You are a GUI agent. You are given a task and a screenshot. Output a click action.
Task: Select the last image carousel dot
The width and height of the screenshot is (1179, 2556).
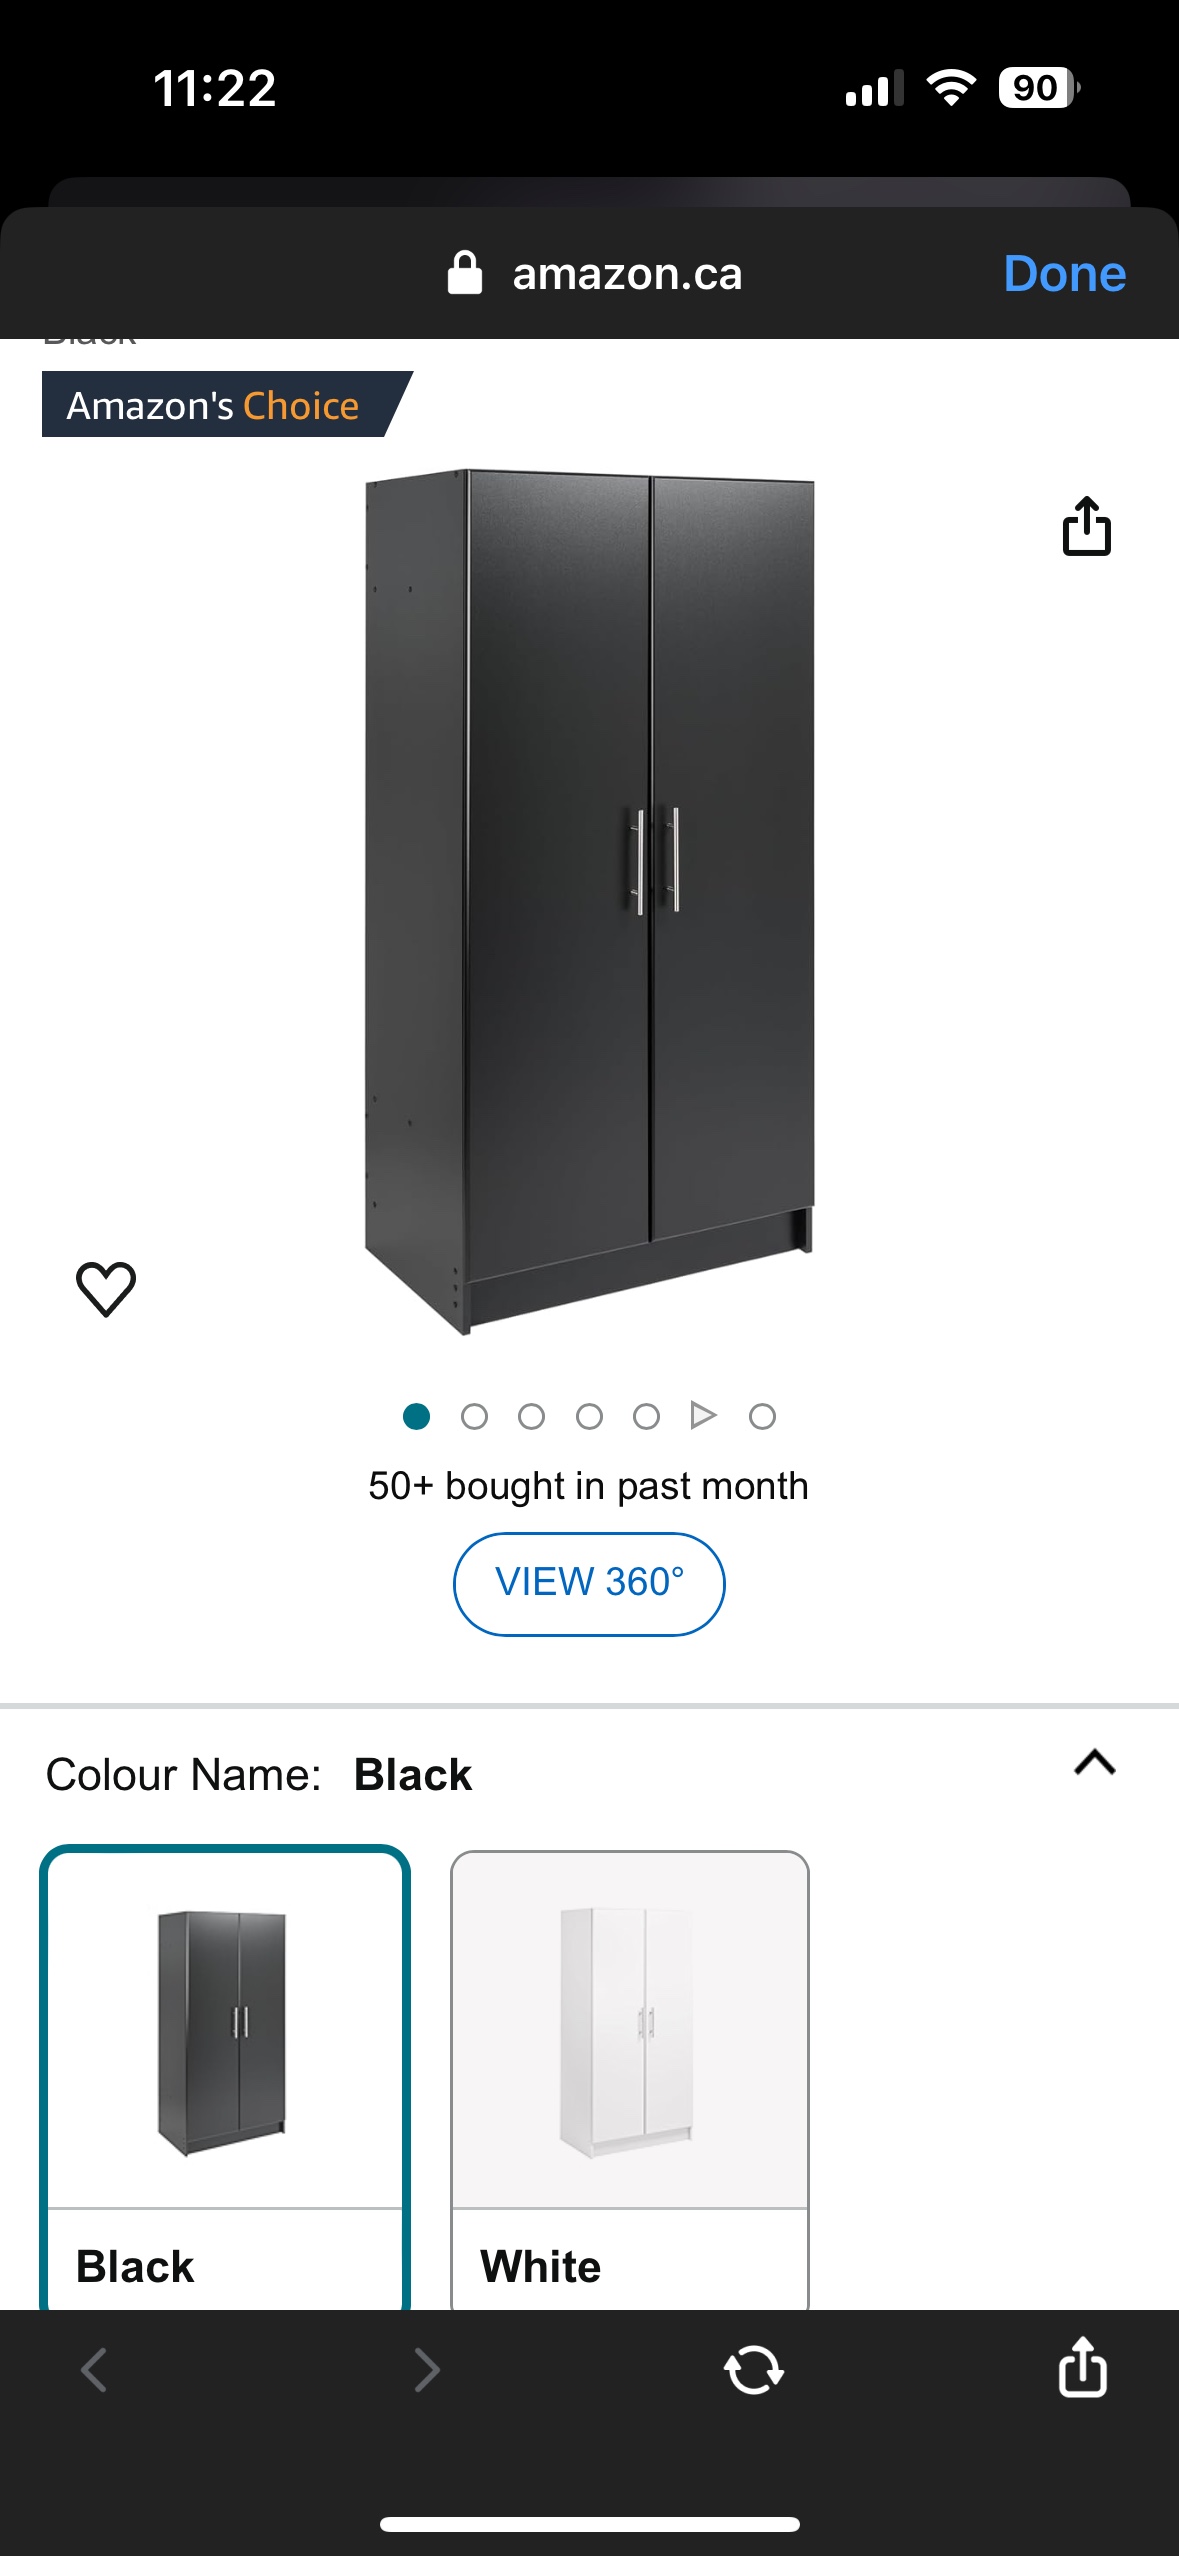point(762,1416)
